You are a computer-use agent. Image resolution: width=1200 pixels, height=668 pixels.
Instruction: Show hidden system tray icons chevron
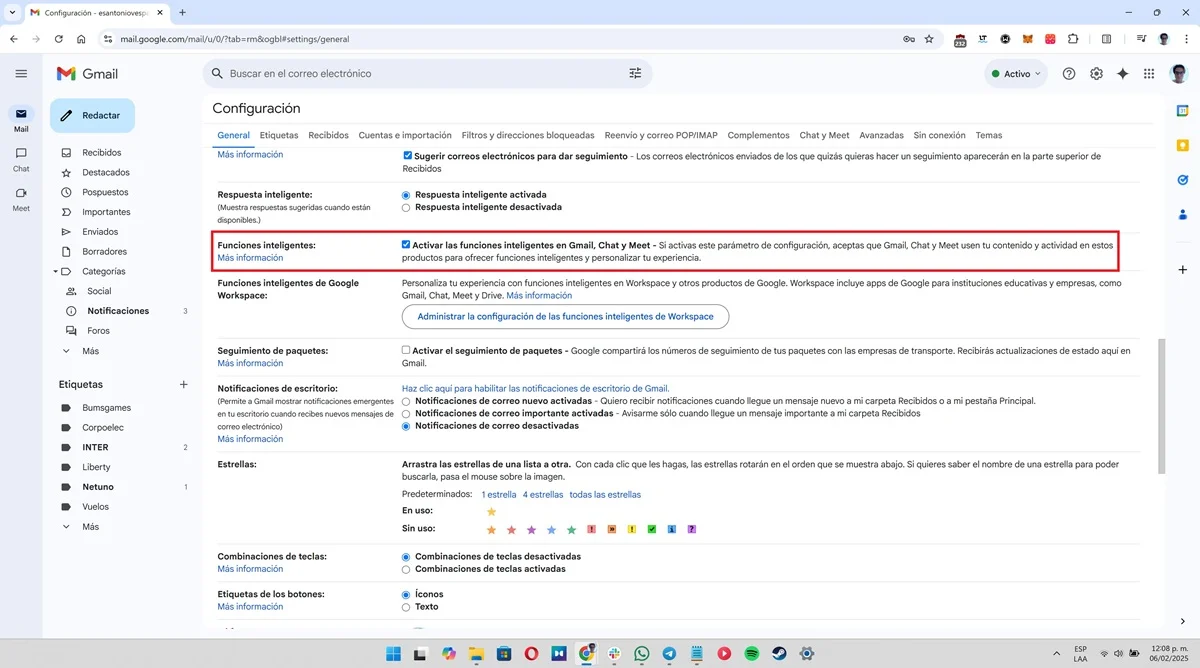(1057, 654)
